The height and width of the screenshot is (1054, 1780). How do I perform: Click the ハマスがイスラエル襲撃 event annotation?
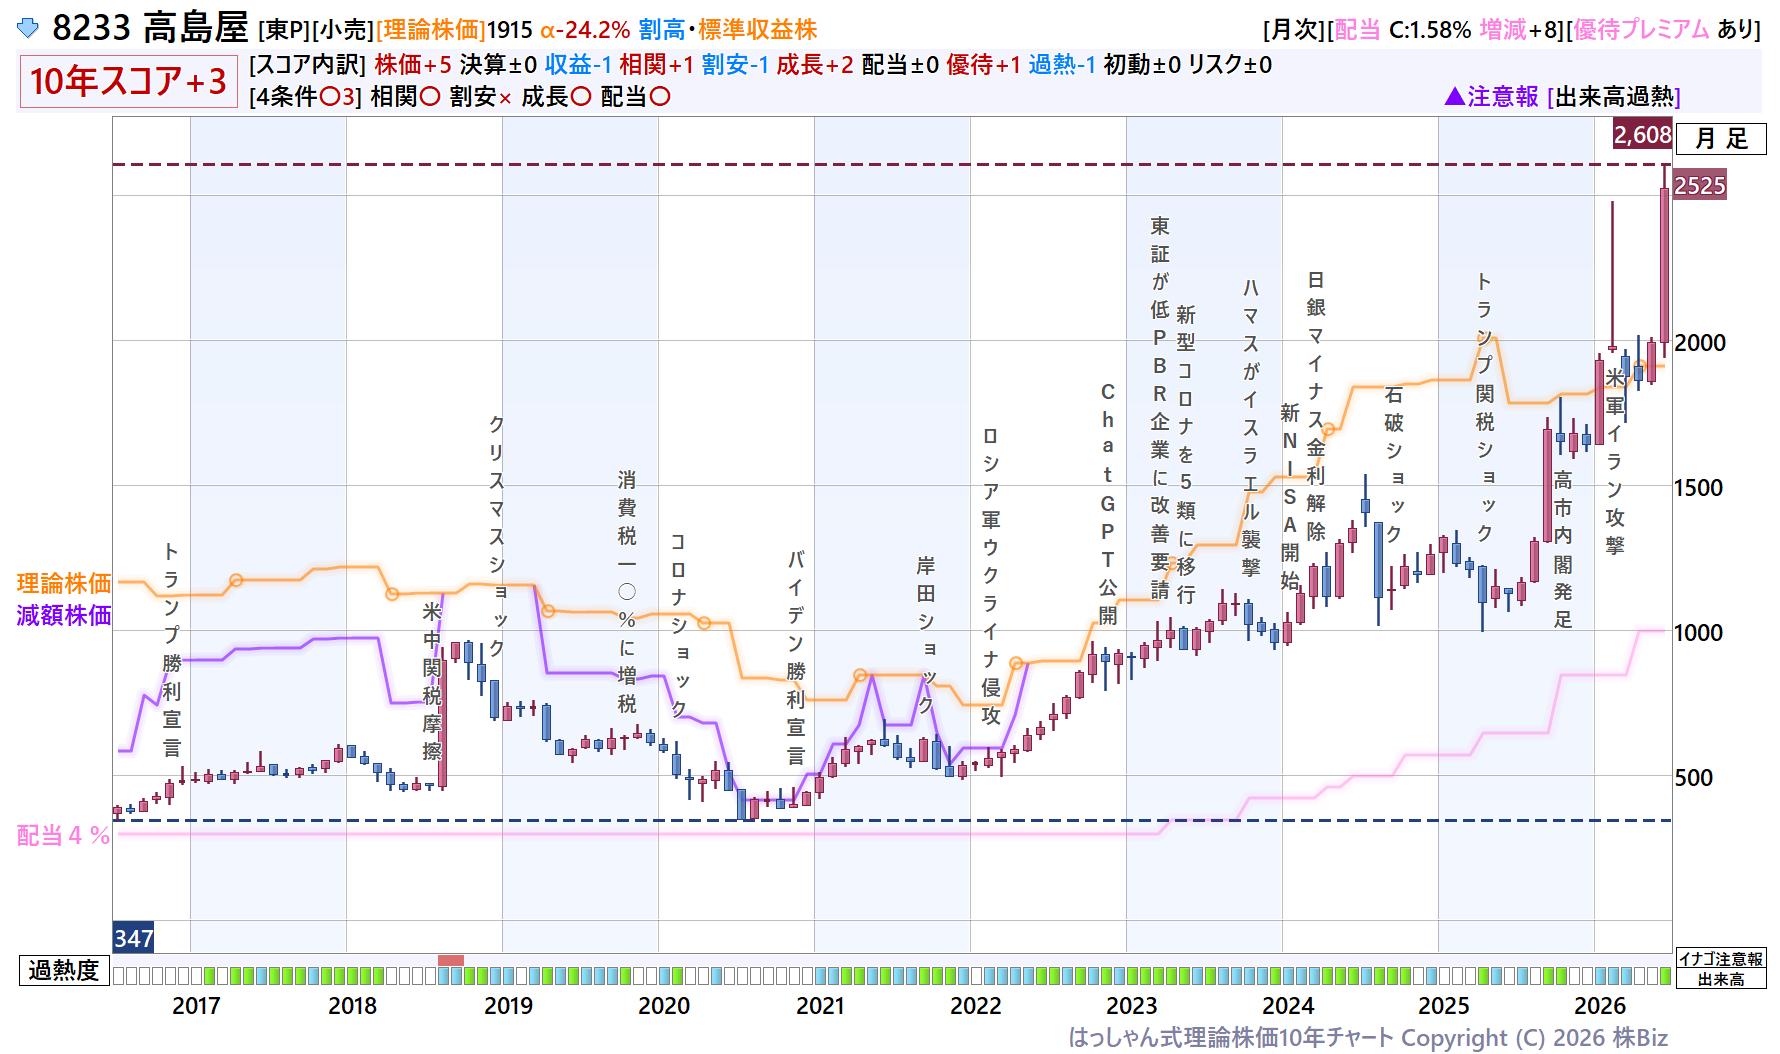[x=1251, y=427]
